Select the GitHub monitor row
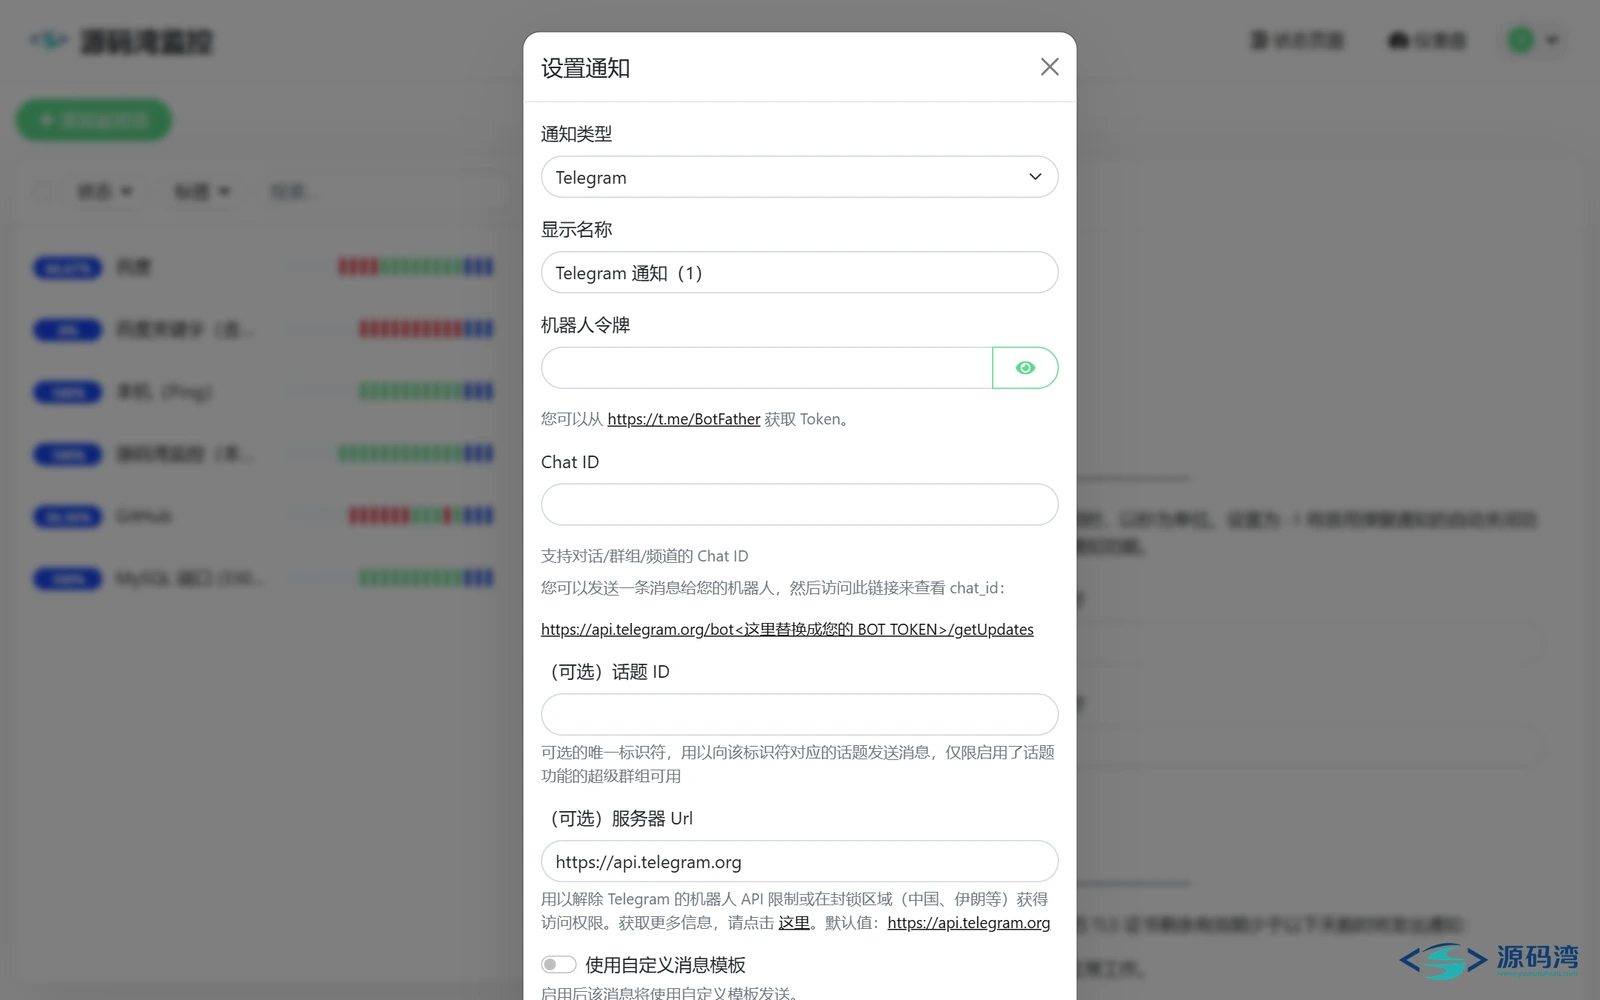1600x1000 pixels. [263, 516]
